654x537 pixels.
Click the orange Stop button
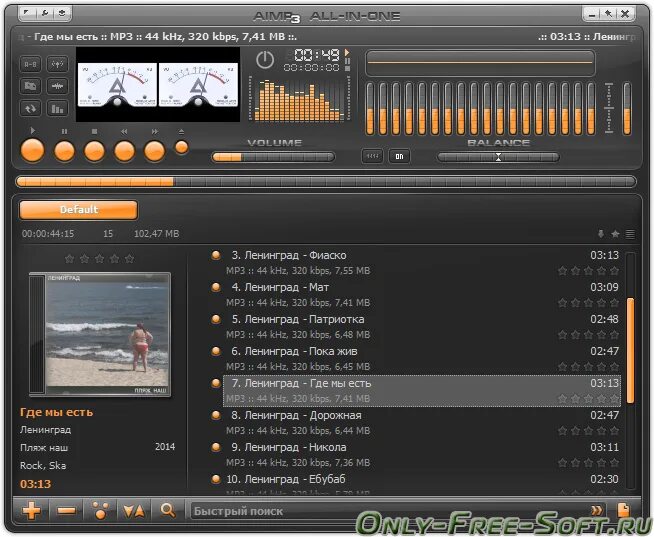click(94, 151)
